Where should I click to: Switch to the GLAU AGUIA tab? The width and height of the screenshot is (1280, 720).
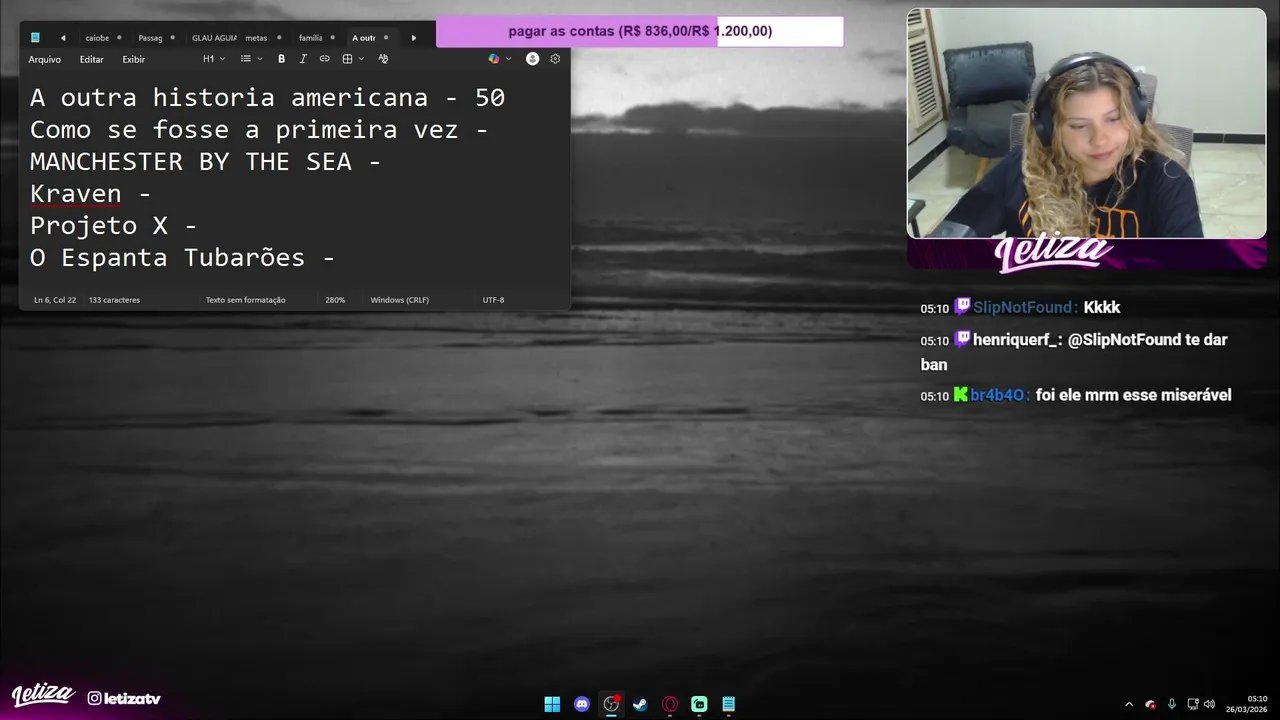(x=214, y=38)
